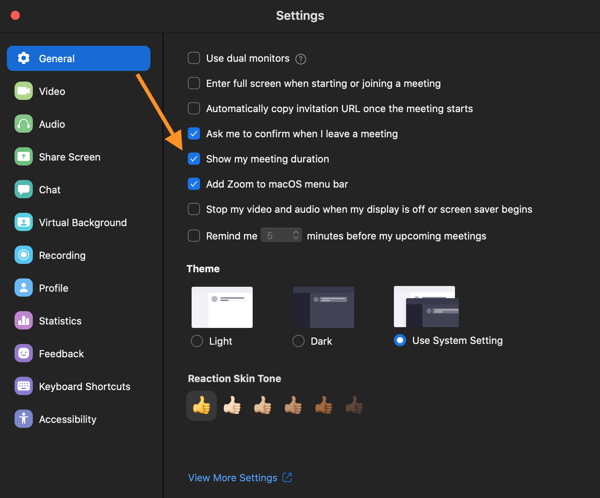Screen dimensions: 600x498
Task: Select Use System Setting radio button
Action: (x=400, y=340)
